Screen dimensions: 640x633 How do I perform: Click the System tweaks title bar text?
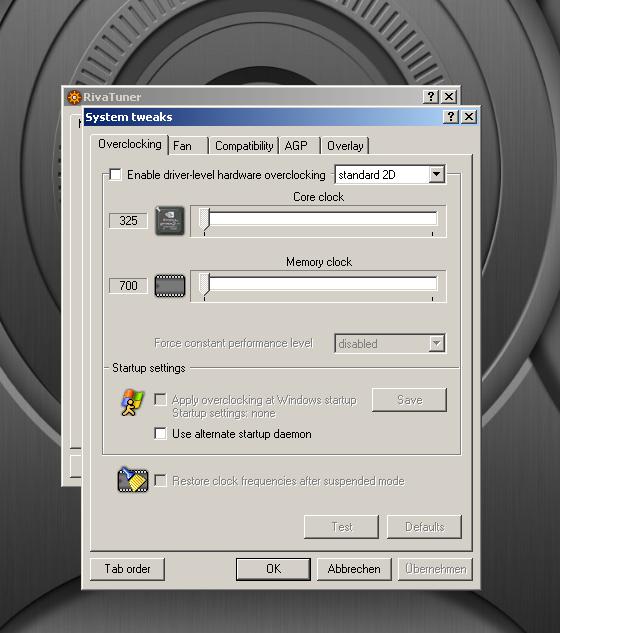[x=129, y=117]
